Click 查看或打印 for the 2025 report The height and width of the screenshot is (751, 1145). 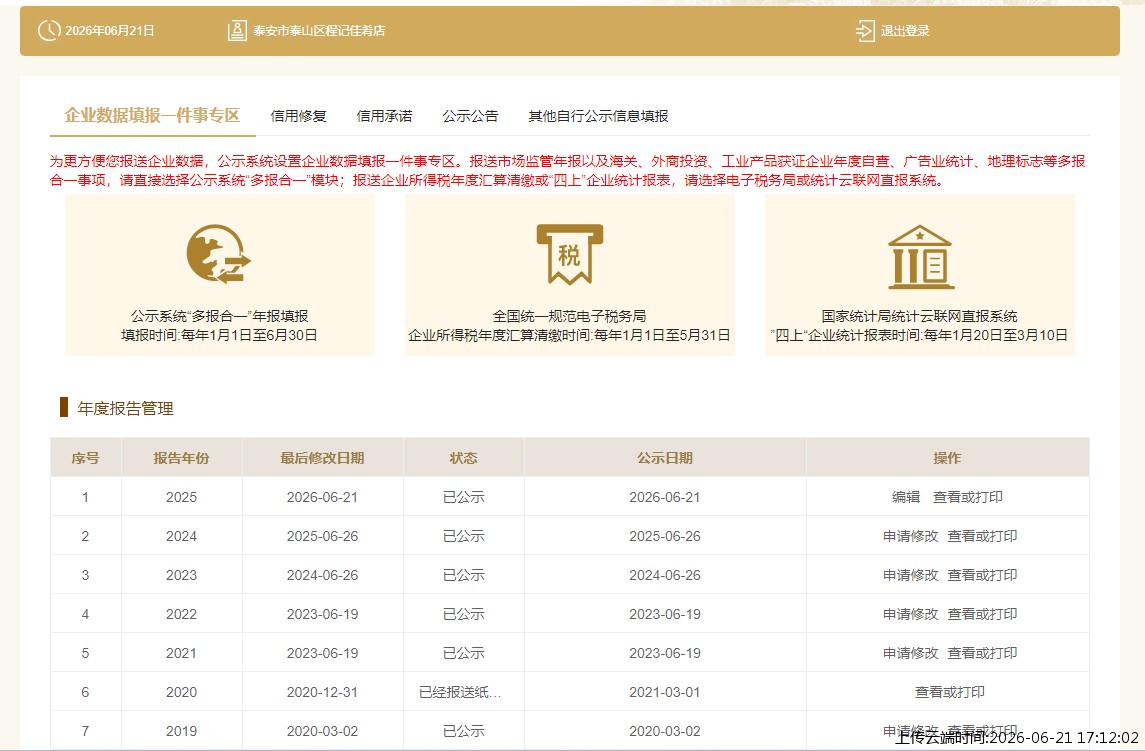968,497
